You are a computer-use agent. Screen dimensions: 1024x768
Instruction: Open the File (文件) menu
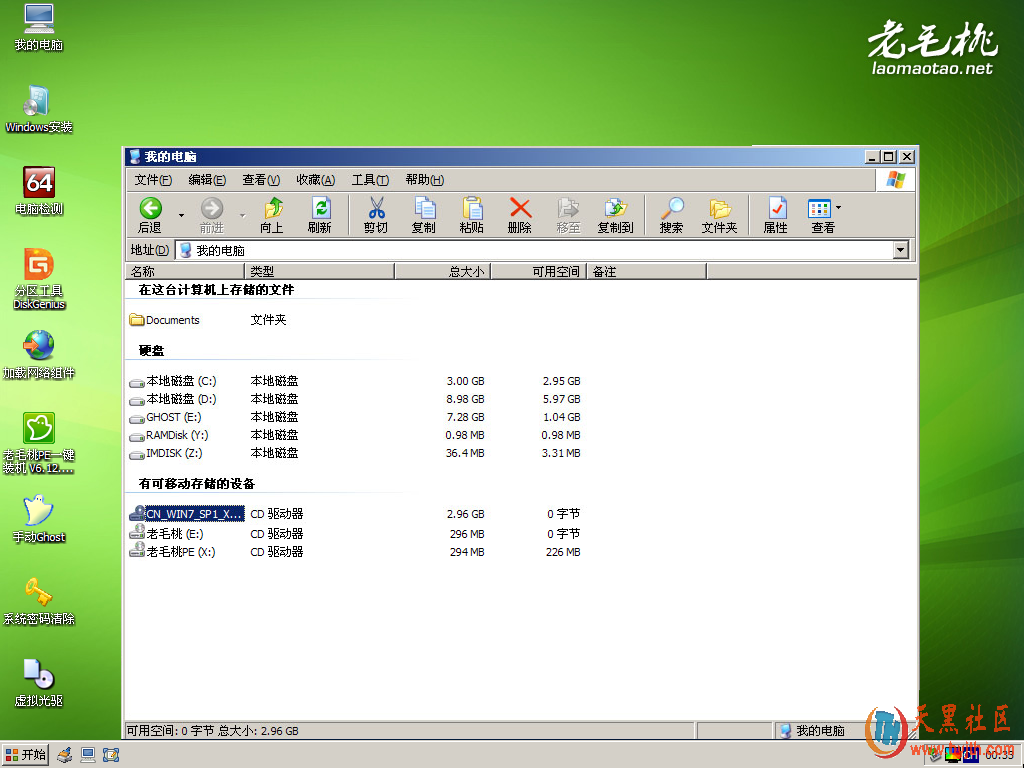pos(153,180)
